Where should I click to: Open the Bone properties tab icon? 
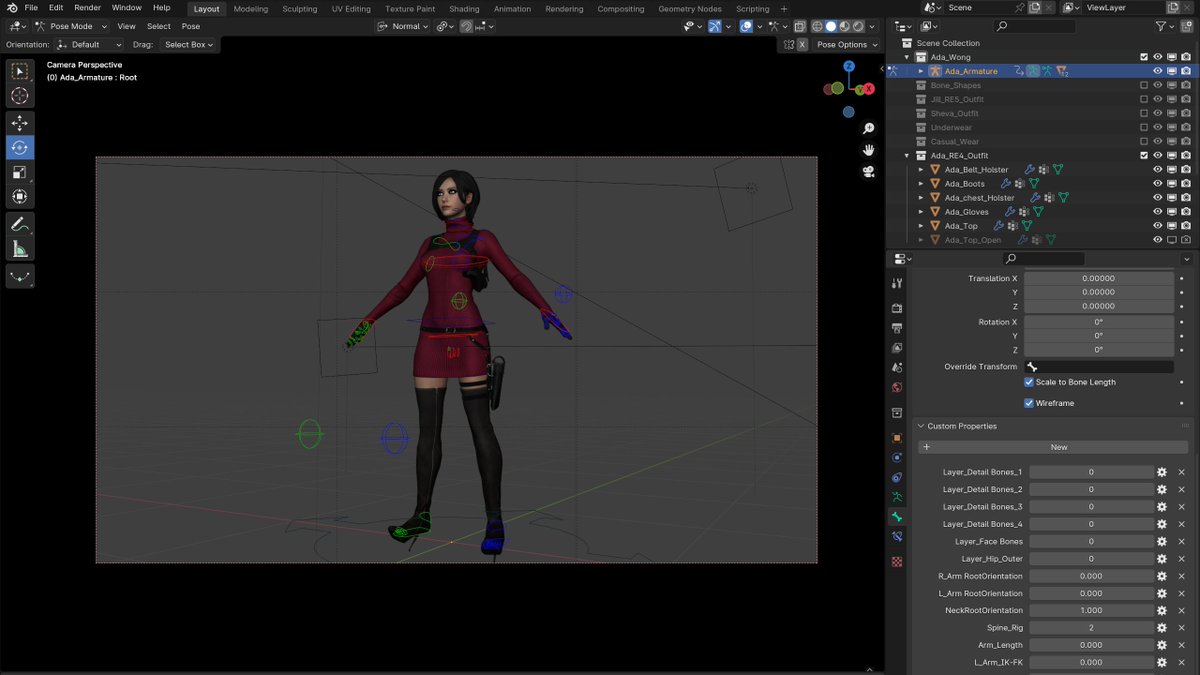pyautogui.click(x=897, y=517)
